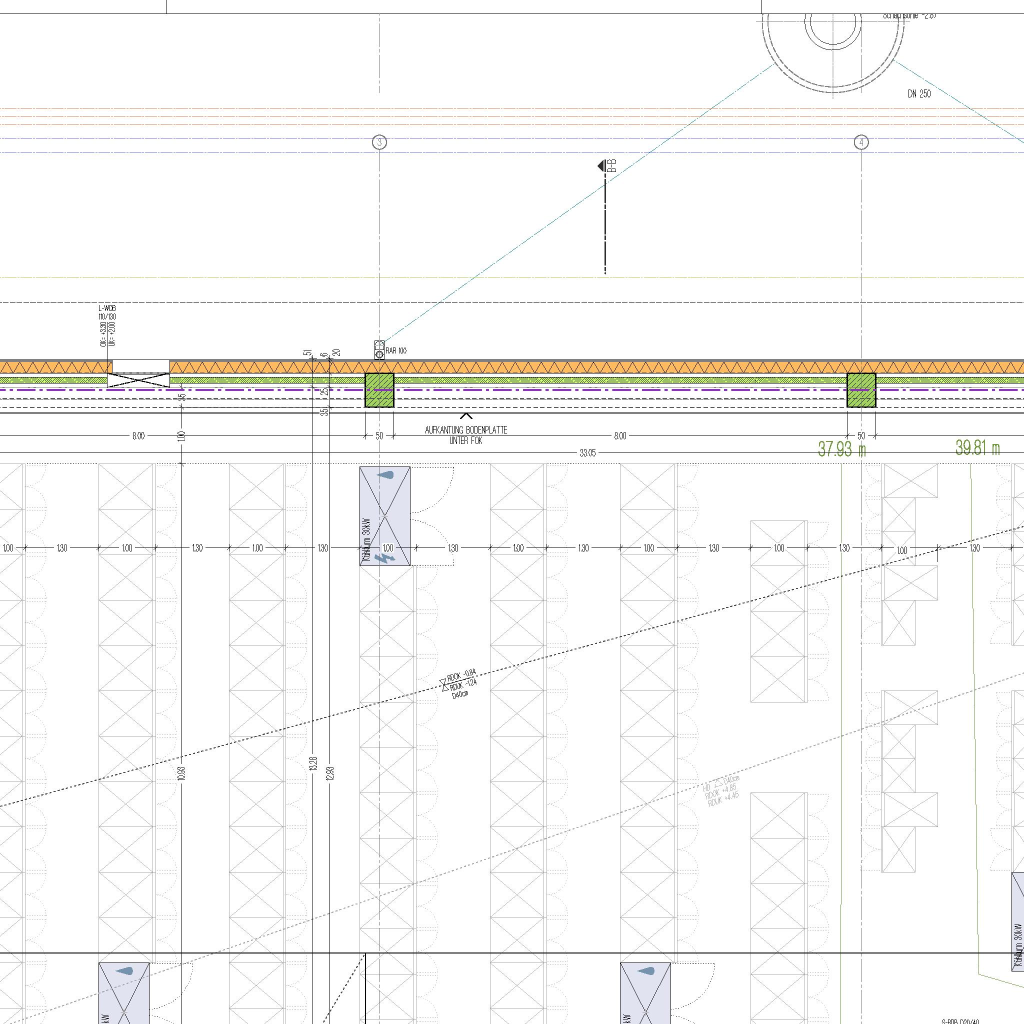Click the grid axis bubble numbered 4
The width and height of the screenshot is (1024, 1024).
[862, 142]
